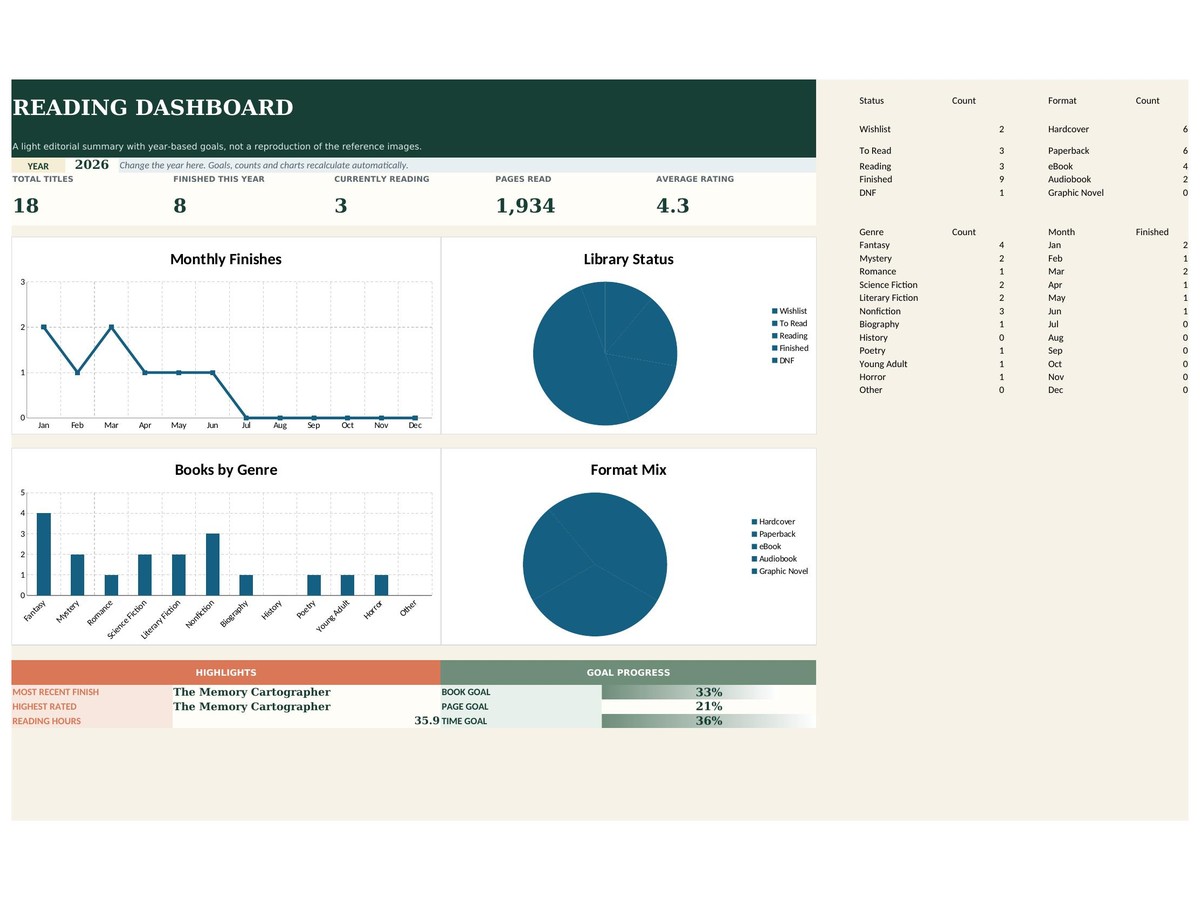Image resolution: width=1200 pixels, height=900 pixels.
Task: Click the DNF legend entry in Library Status
Action: pos(783,360)
